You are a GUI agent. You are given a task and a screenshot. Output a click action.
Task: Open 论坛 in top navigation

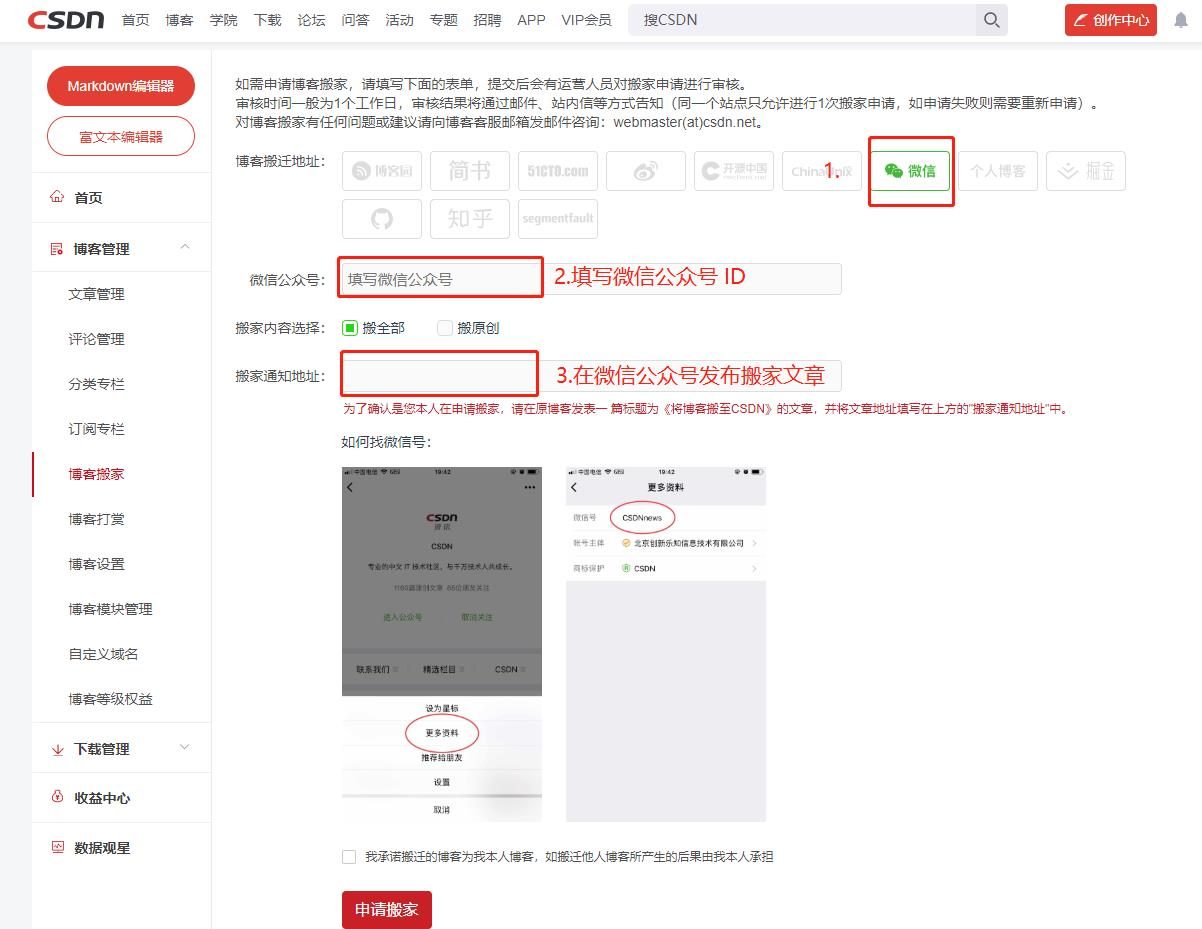pyautogui.click(x=312, y=20)
